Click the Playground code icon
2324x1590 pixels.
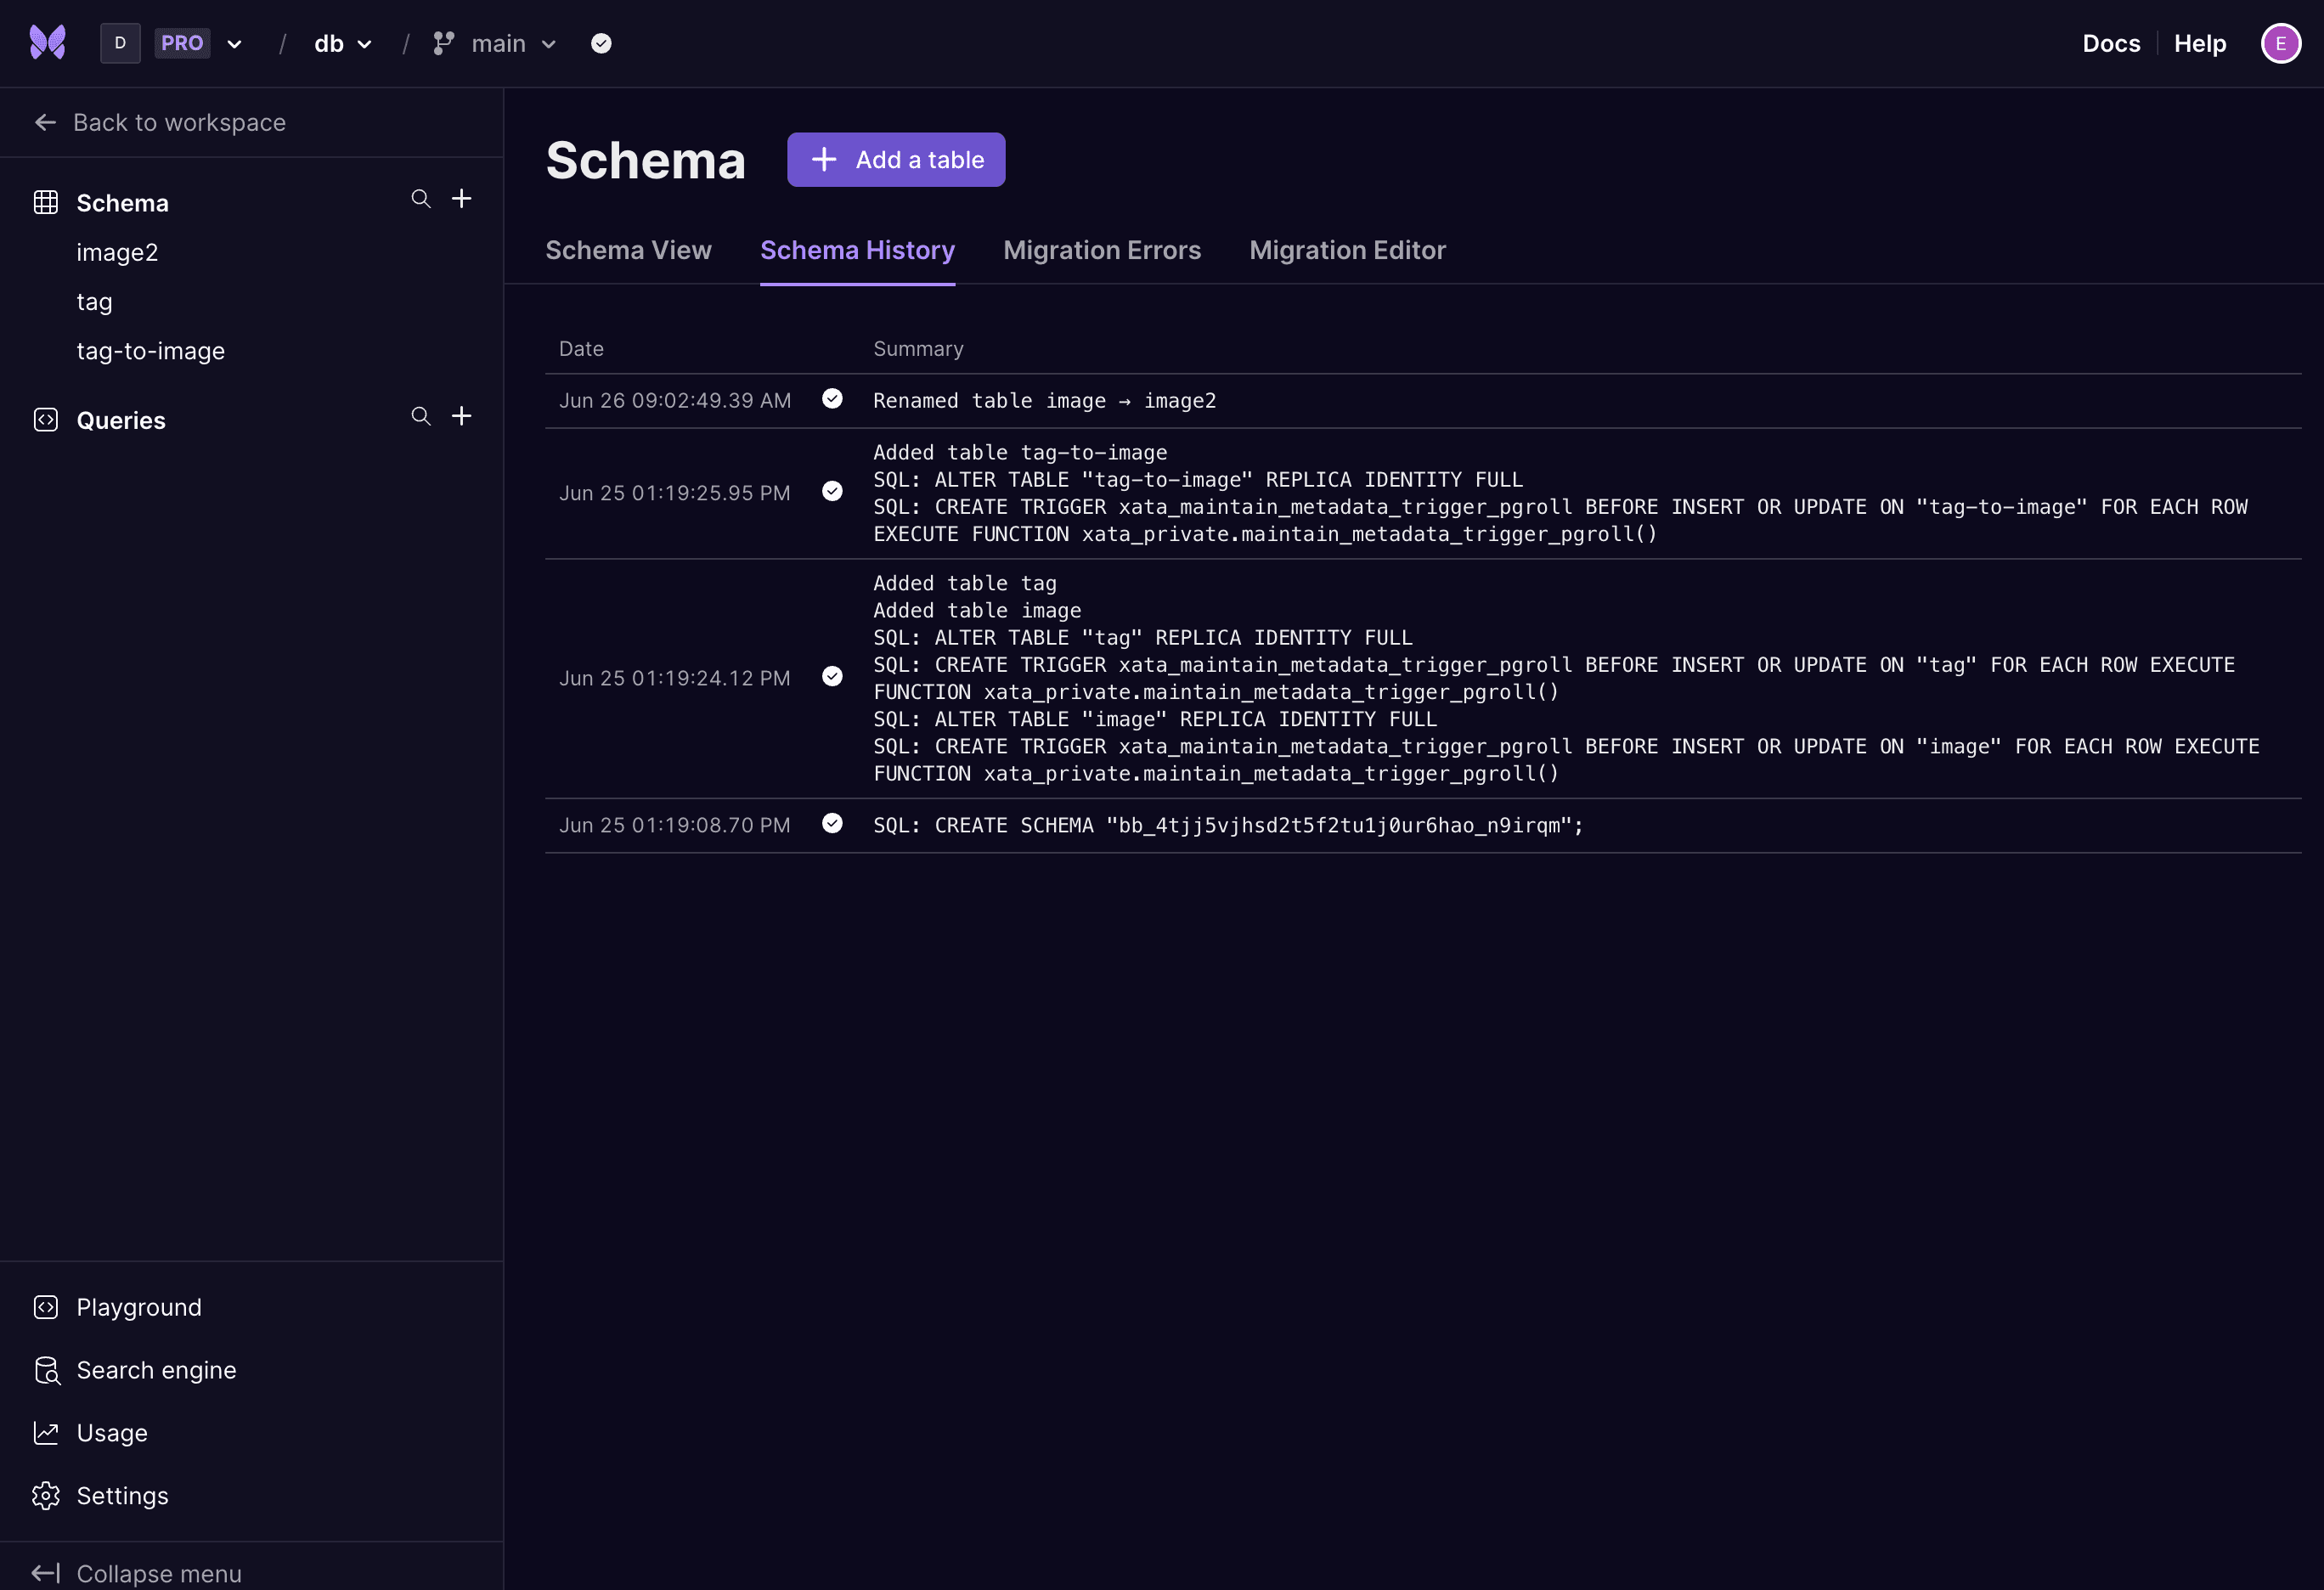point(46,1307)
